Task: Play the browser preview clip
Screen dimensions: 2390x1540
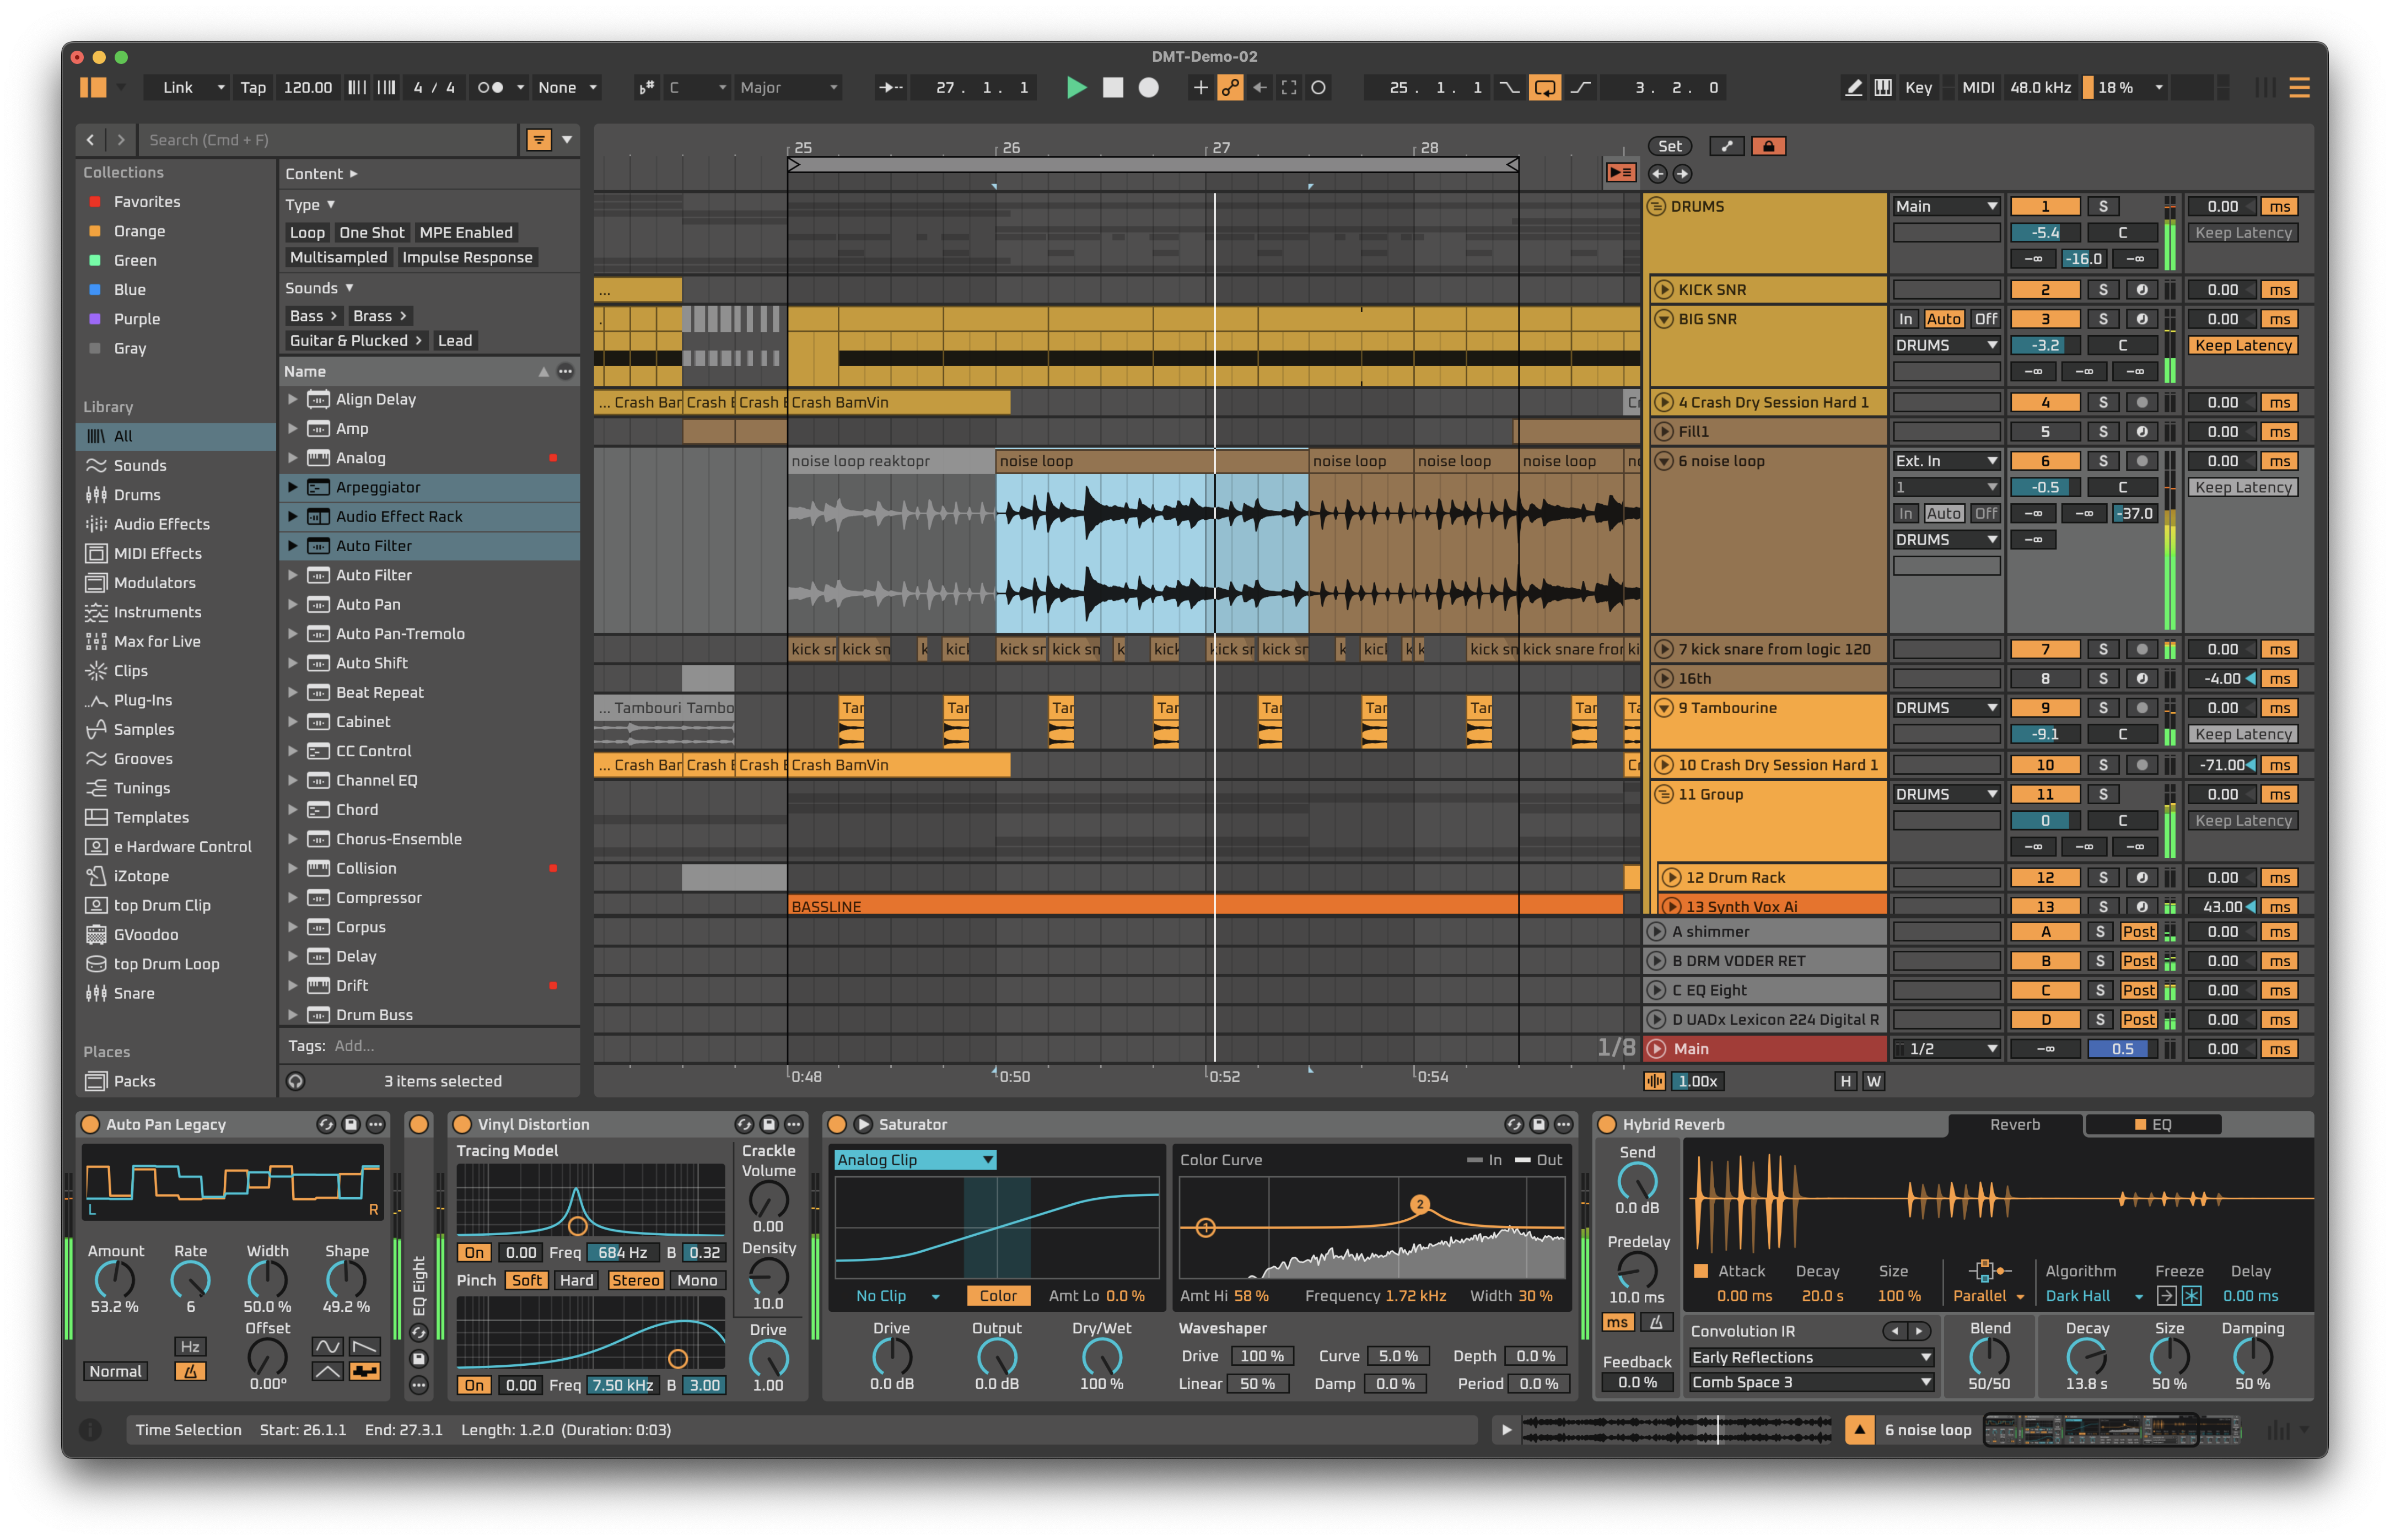Action: [1506, 1430]
